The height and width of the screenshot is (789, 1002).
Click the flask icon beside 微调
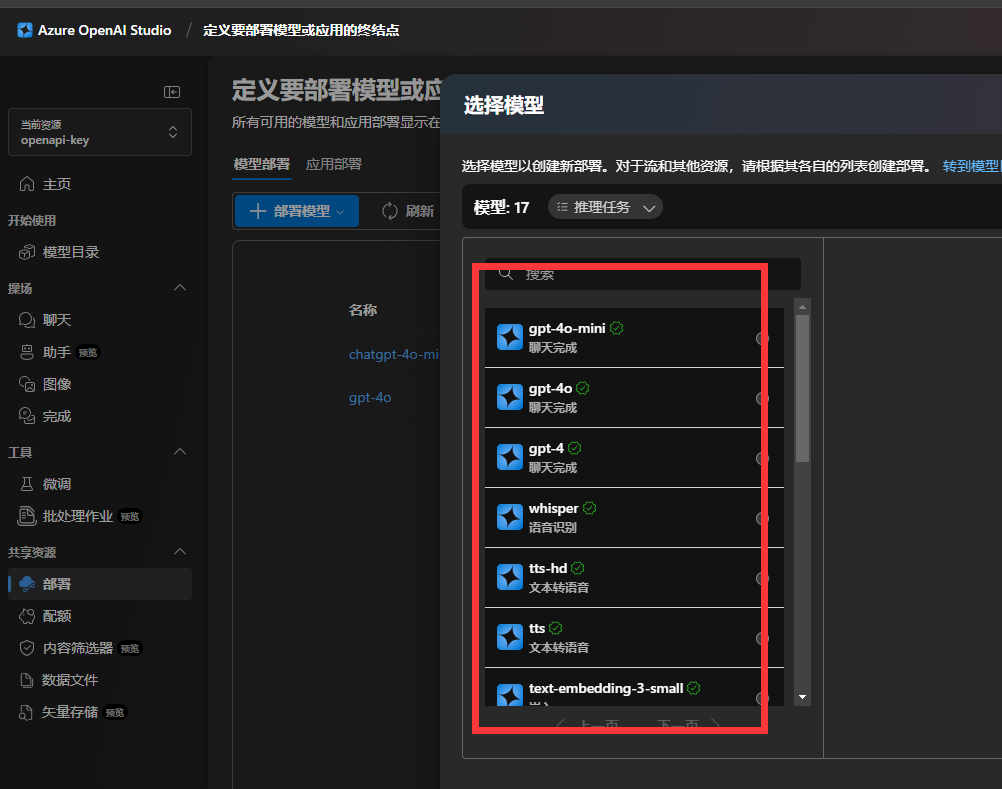[27, 484]
